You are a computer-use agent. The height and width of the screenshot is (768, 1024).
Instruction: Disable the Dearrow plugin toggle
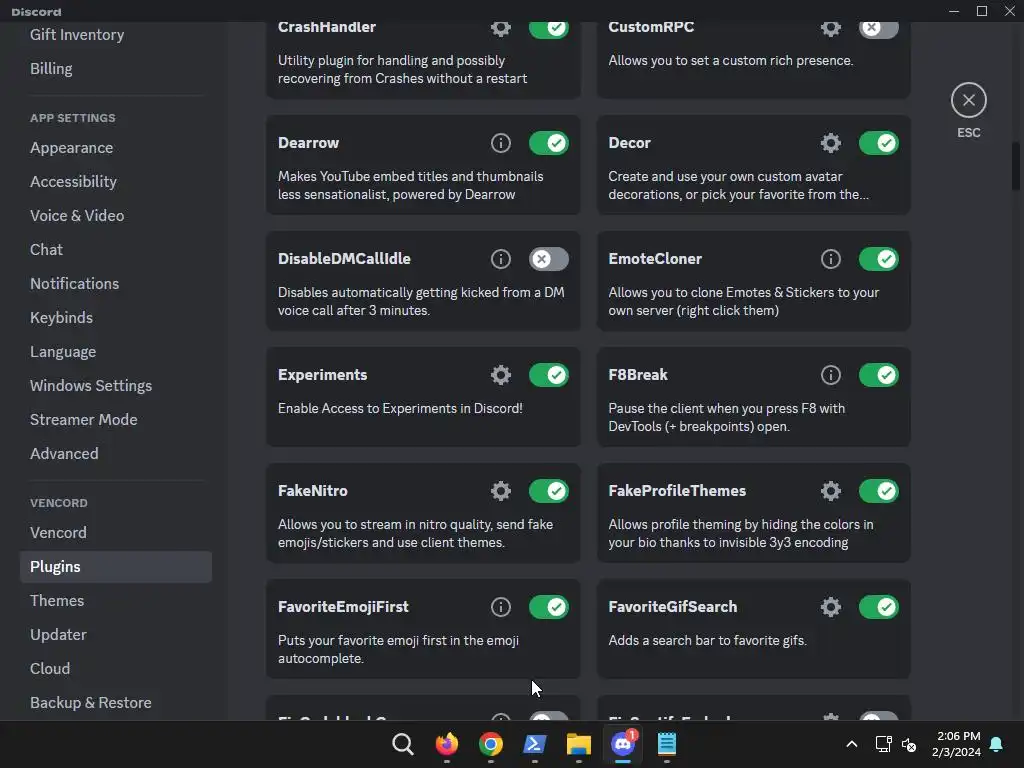[548, 143]
